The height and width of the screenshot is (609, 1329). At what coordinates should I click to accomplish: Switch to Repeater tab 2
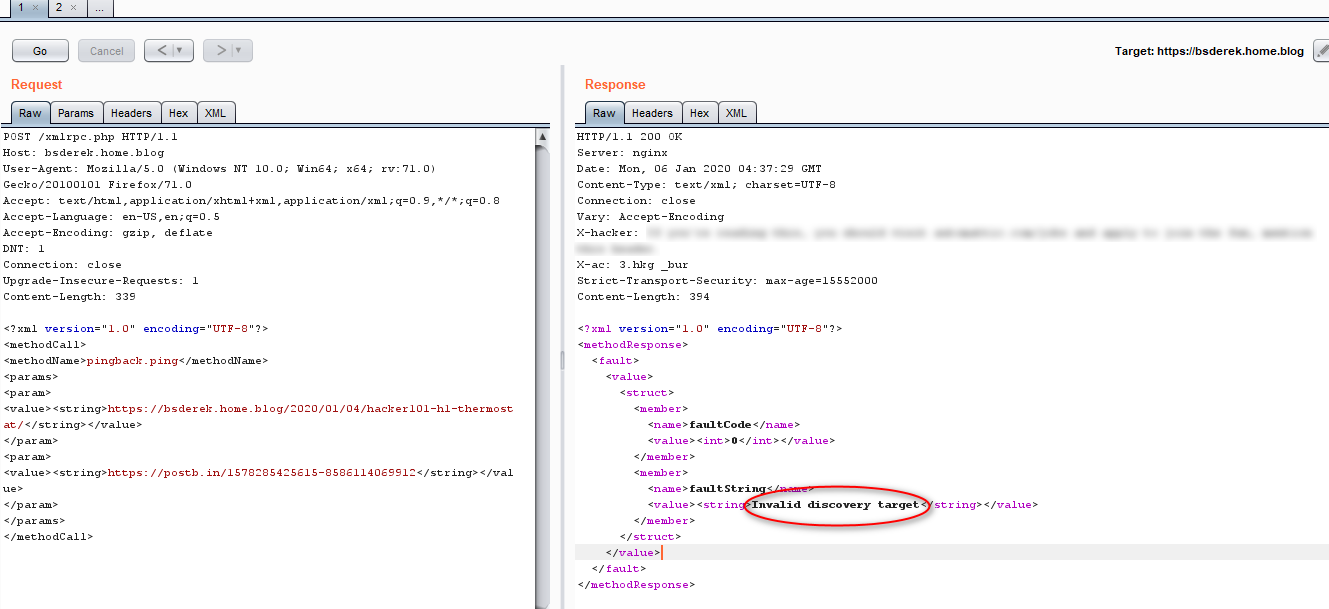(x=59, y=8)
